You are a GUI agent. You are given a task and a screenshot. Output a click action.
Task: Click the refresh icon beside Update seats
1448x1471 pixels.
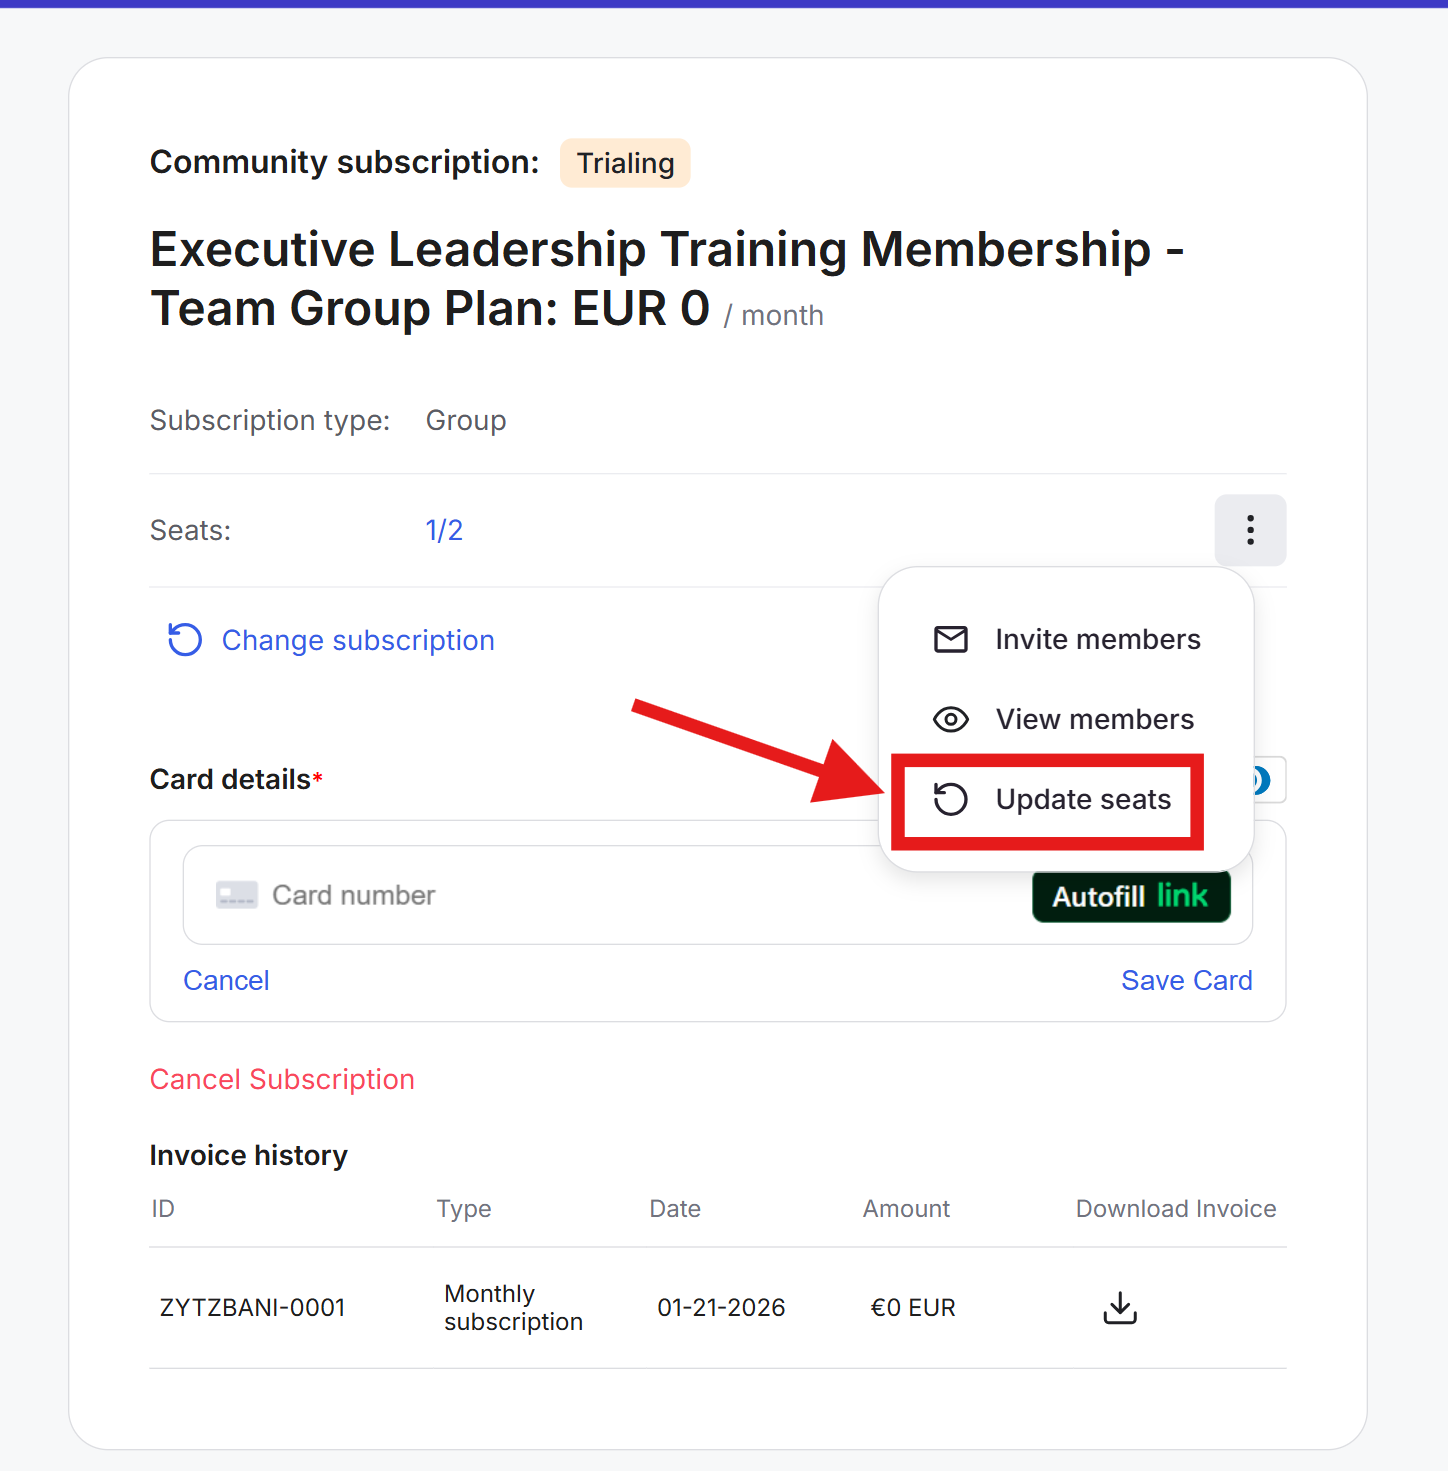pyautogui.click(x=950, y=800)
